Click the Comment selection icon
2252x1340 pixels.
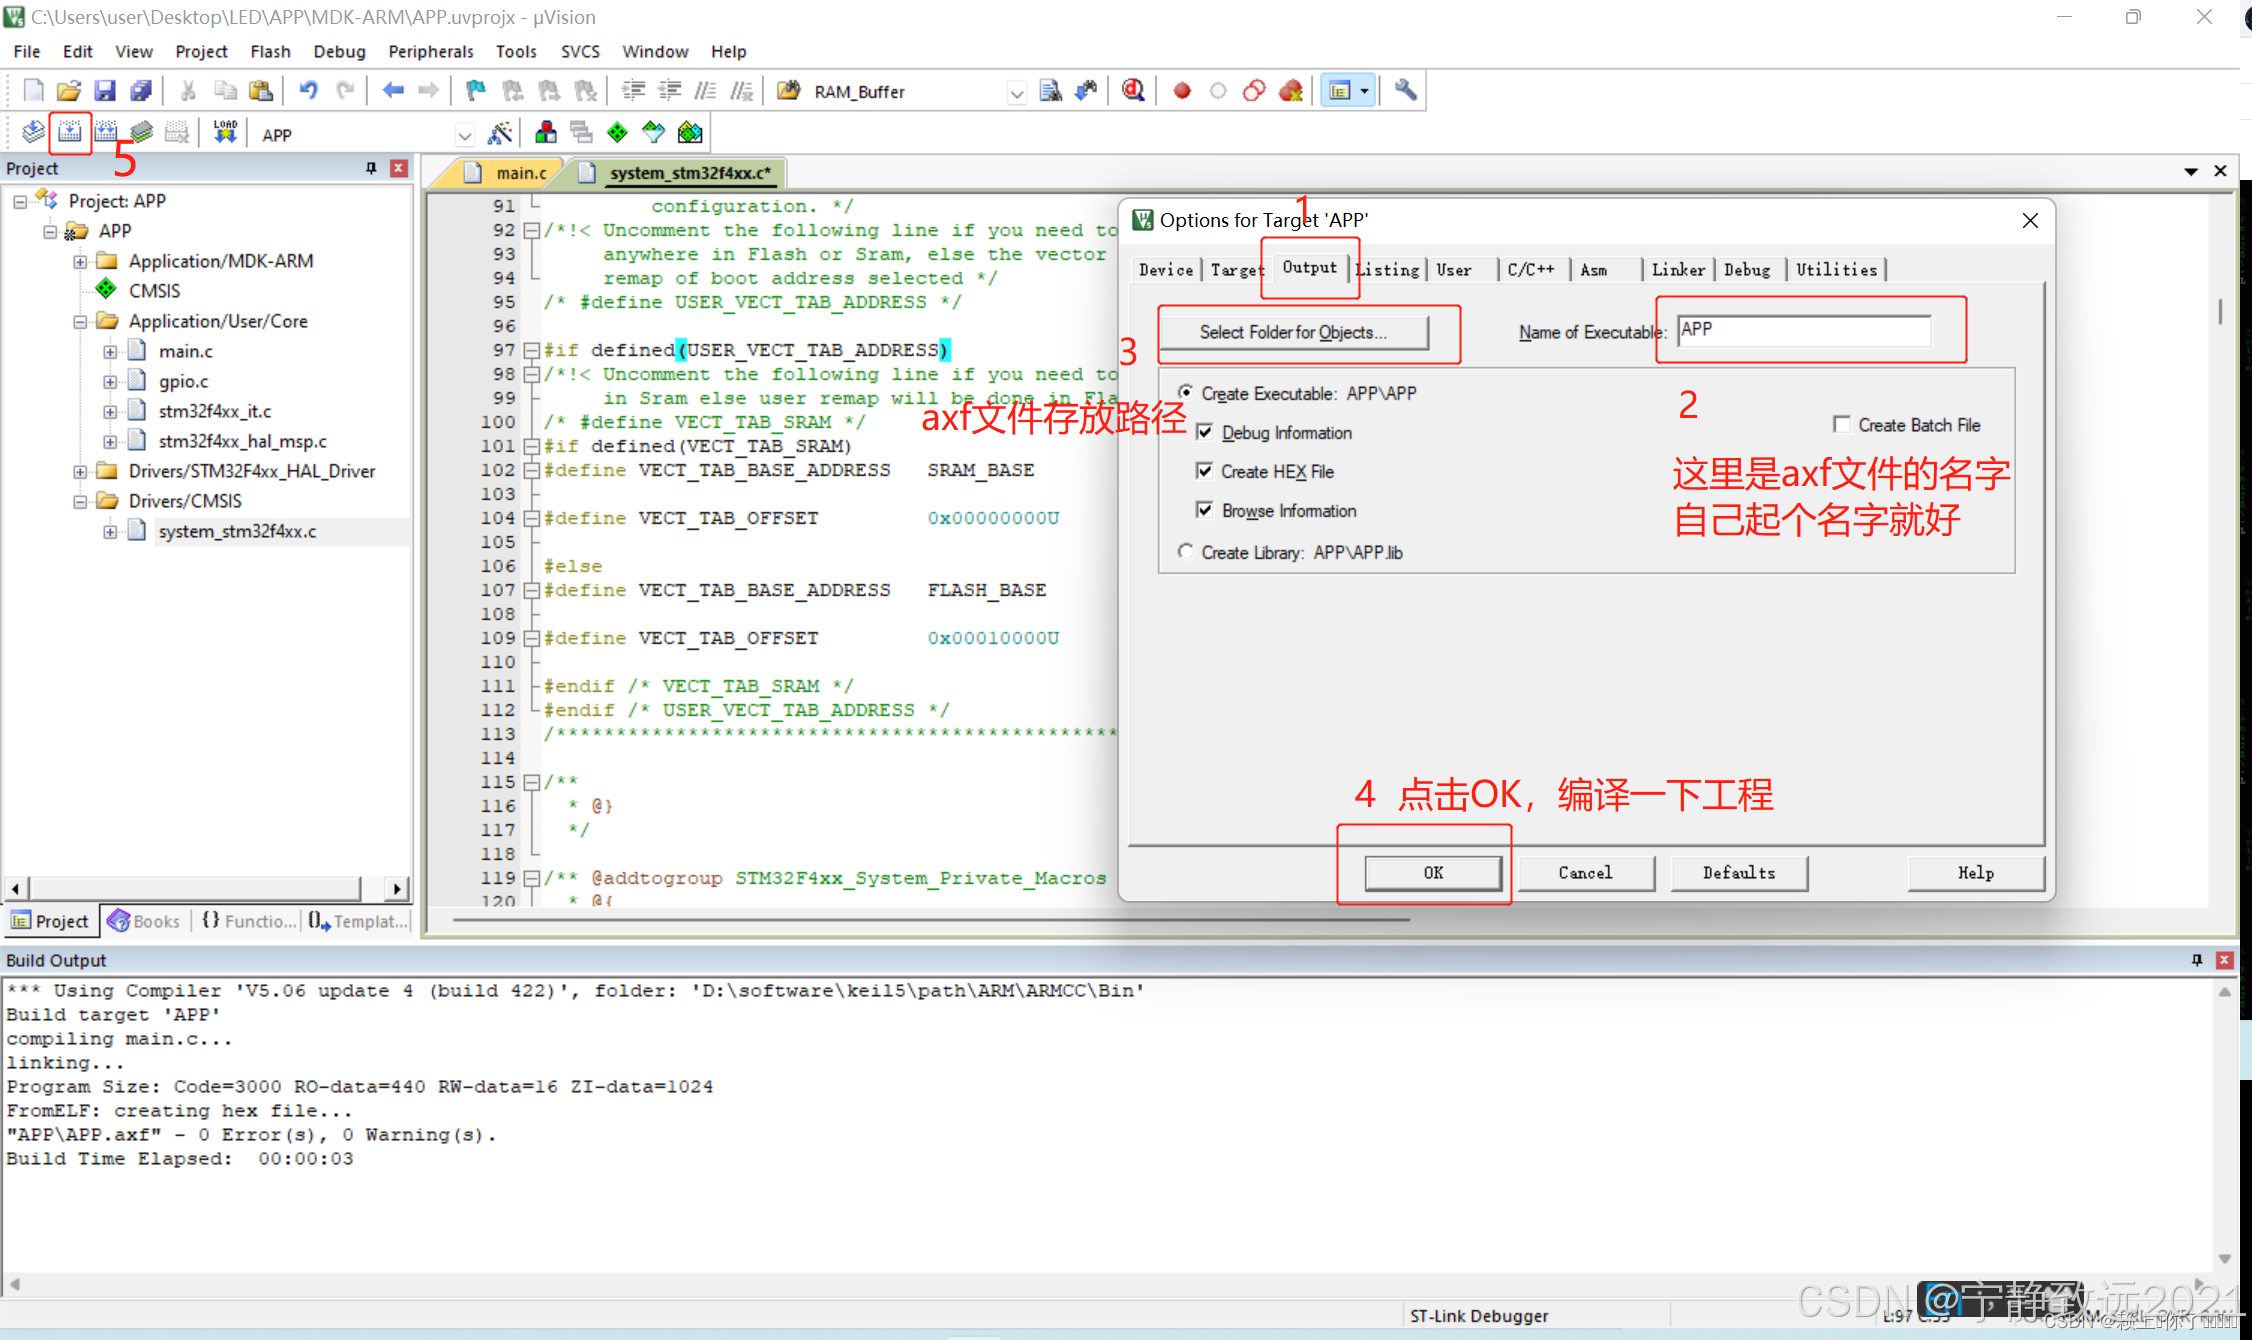(705, 91)
